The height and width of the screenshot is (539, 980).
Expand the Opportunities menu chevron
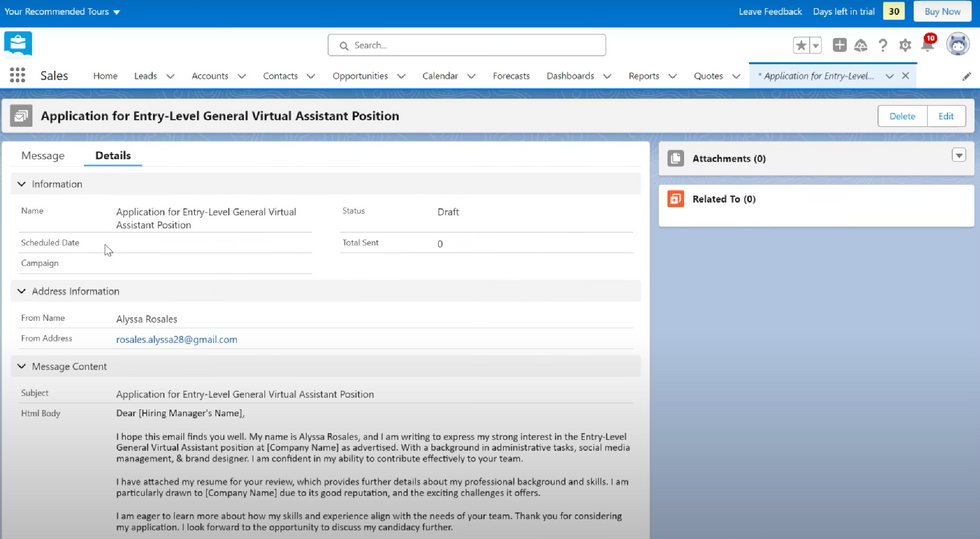[401, 76]
